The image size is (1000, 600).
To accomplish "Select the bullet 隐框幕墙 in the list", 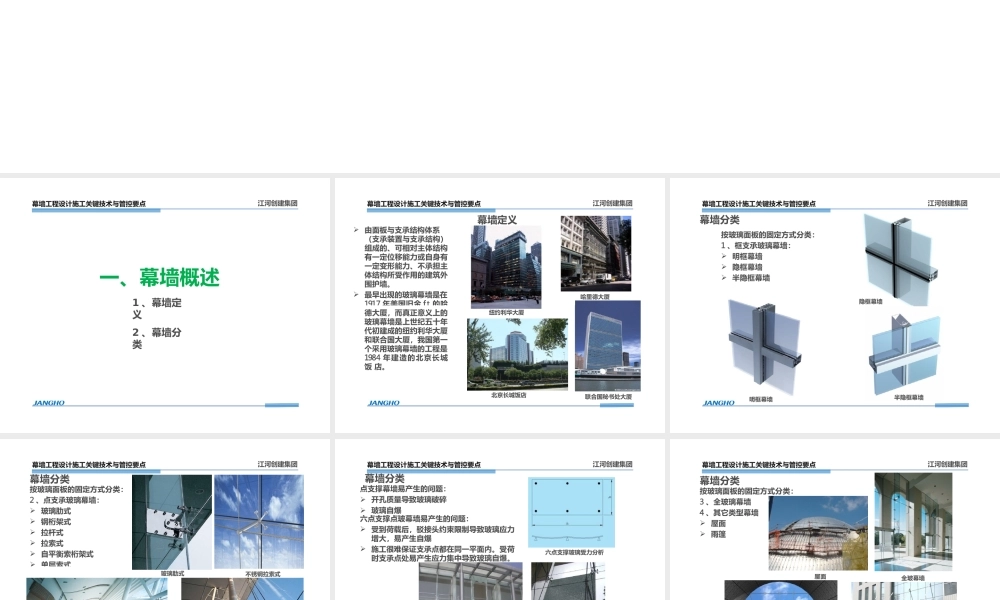I will coord(747,267).
